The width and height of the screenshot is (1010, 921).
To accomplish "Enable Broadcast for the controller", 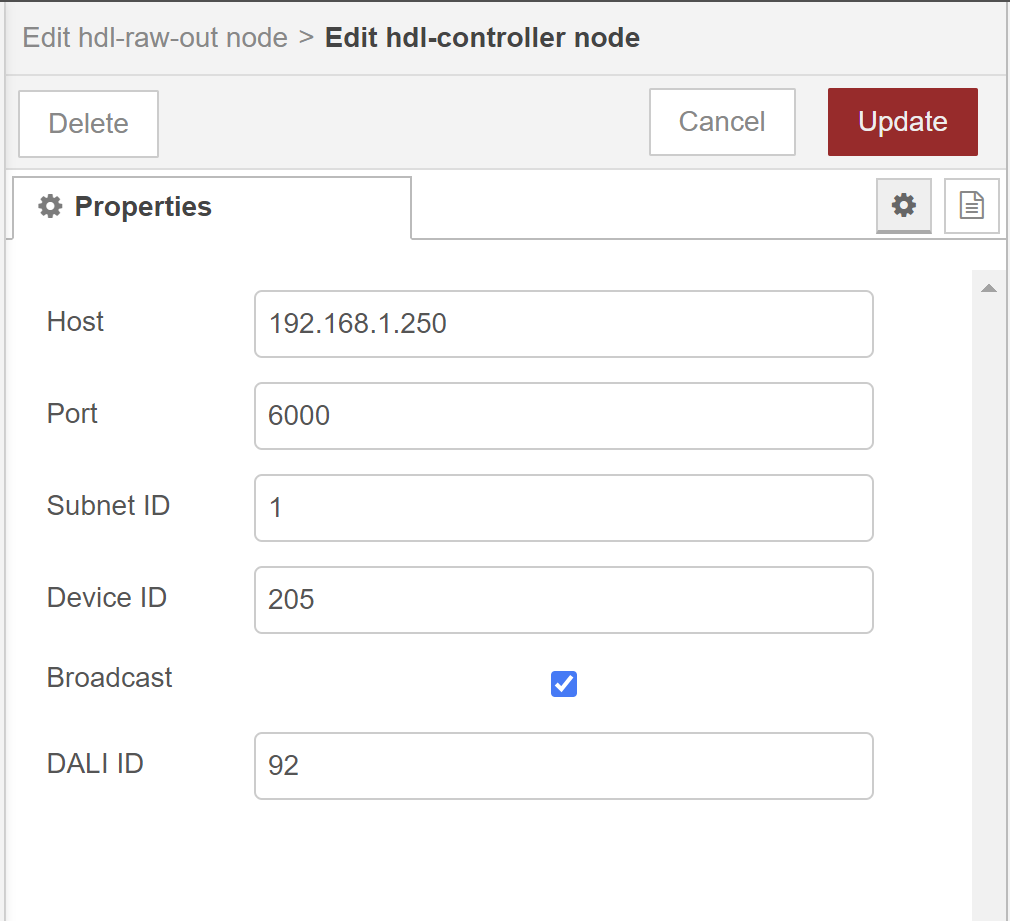I will pyautogui.click(x=563, y=684).
